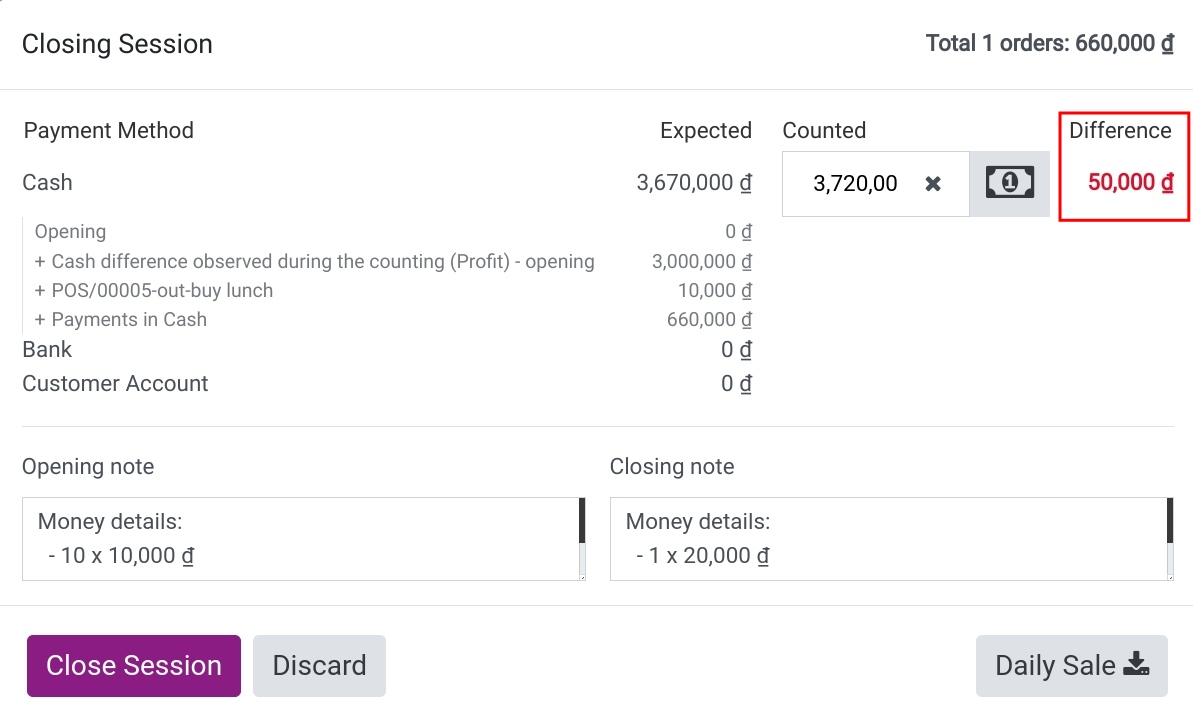
Task: Click the Bank payment method row
Action: (x=46, y=349)
